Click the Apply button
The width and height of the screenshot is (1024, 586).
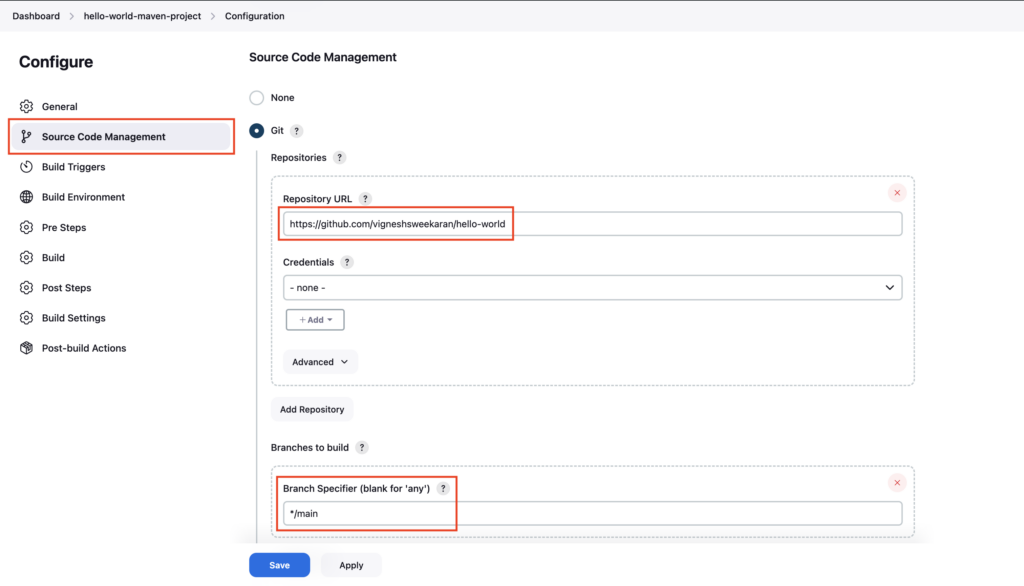[x=351, y=565]
